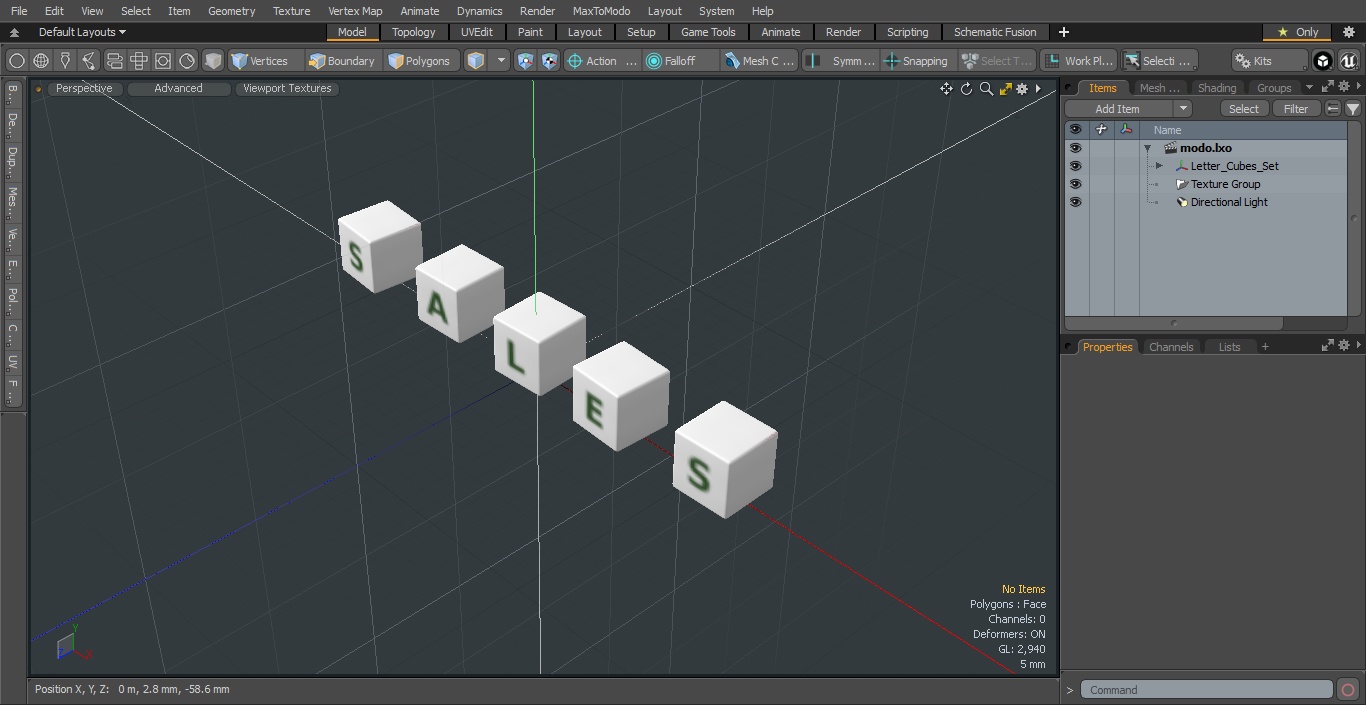Click the Unity bridge cube icon
The height and width of the screenshot is (705, 1366).
click(x=1323, y=61)
